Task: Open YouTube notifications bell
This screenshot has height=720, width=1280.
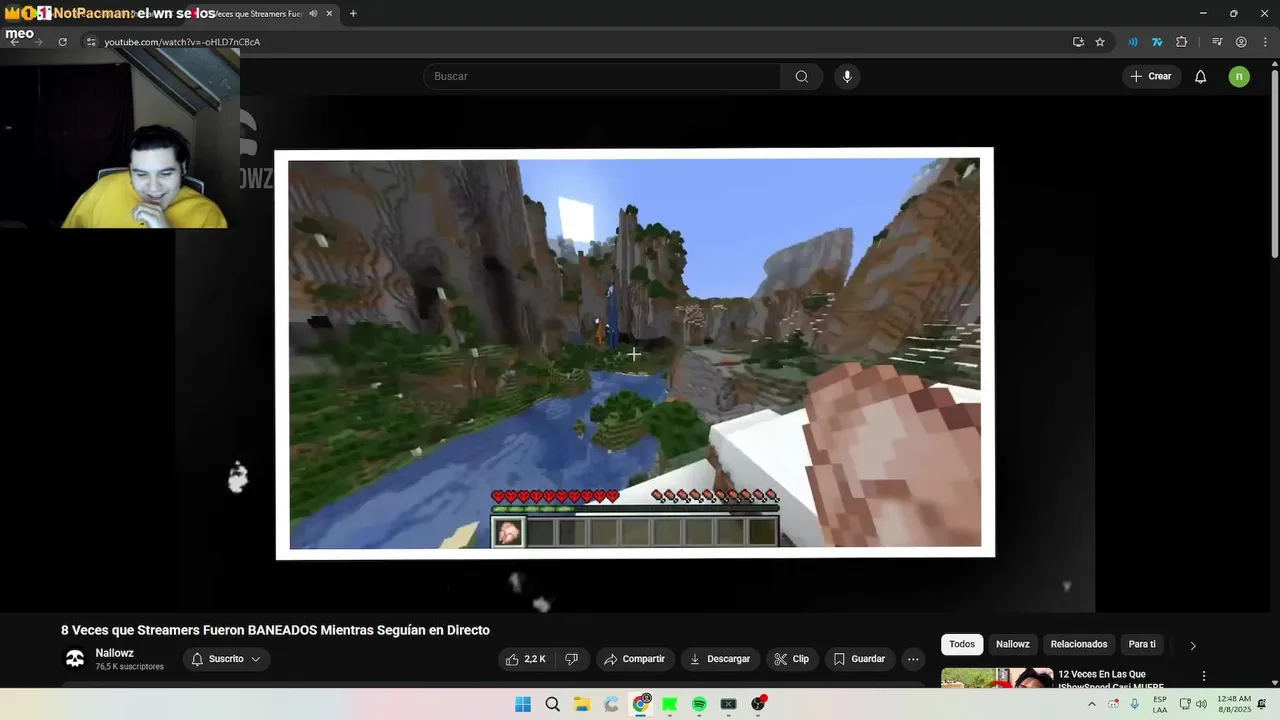Action: coord(1201,76)
